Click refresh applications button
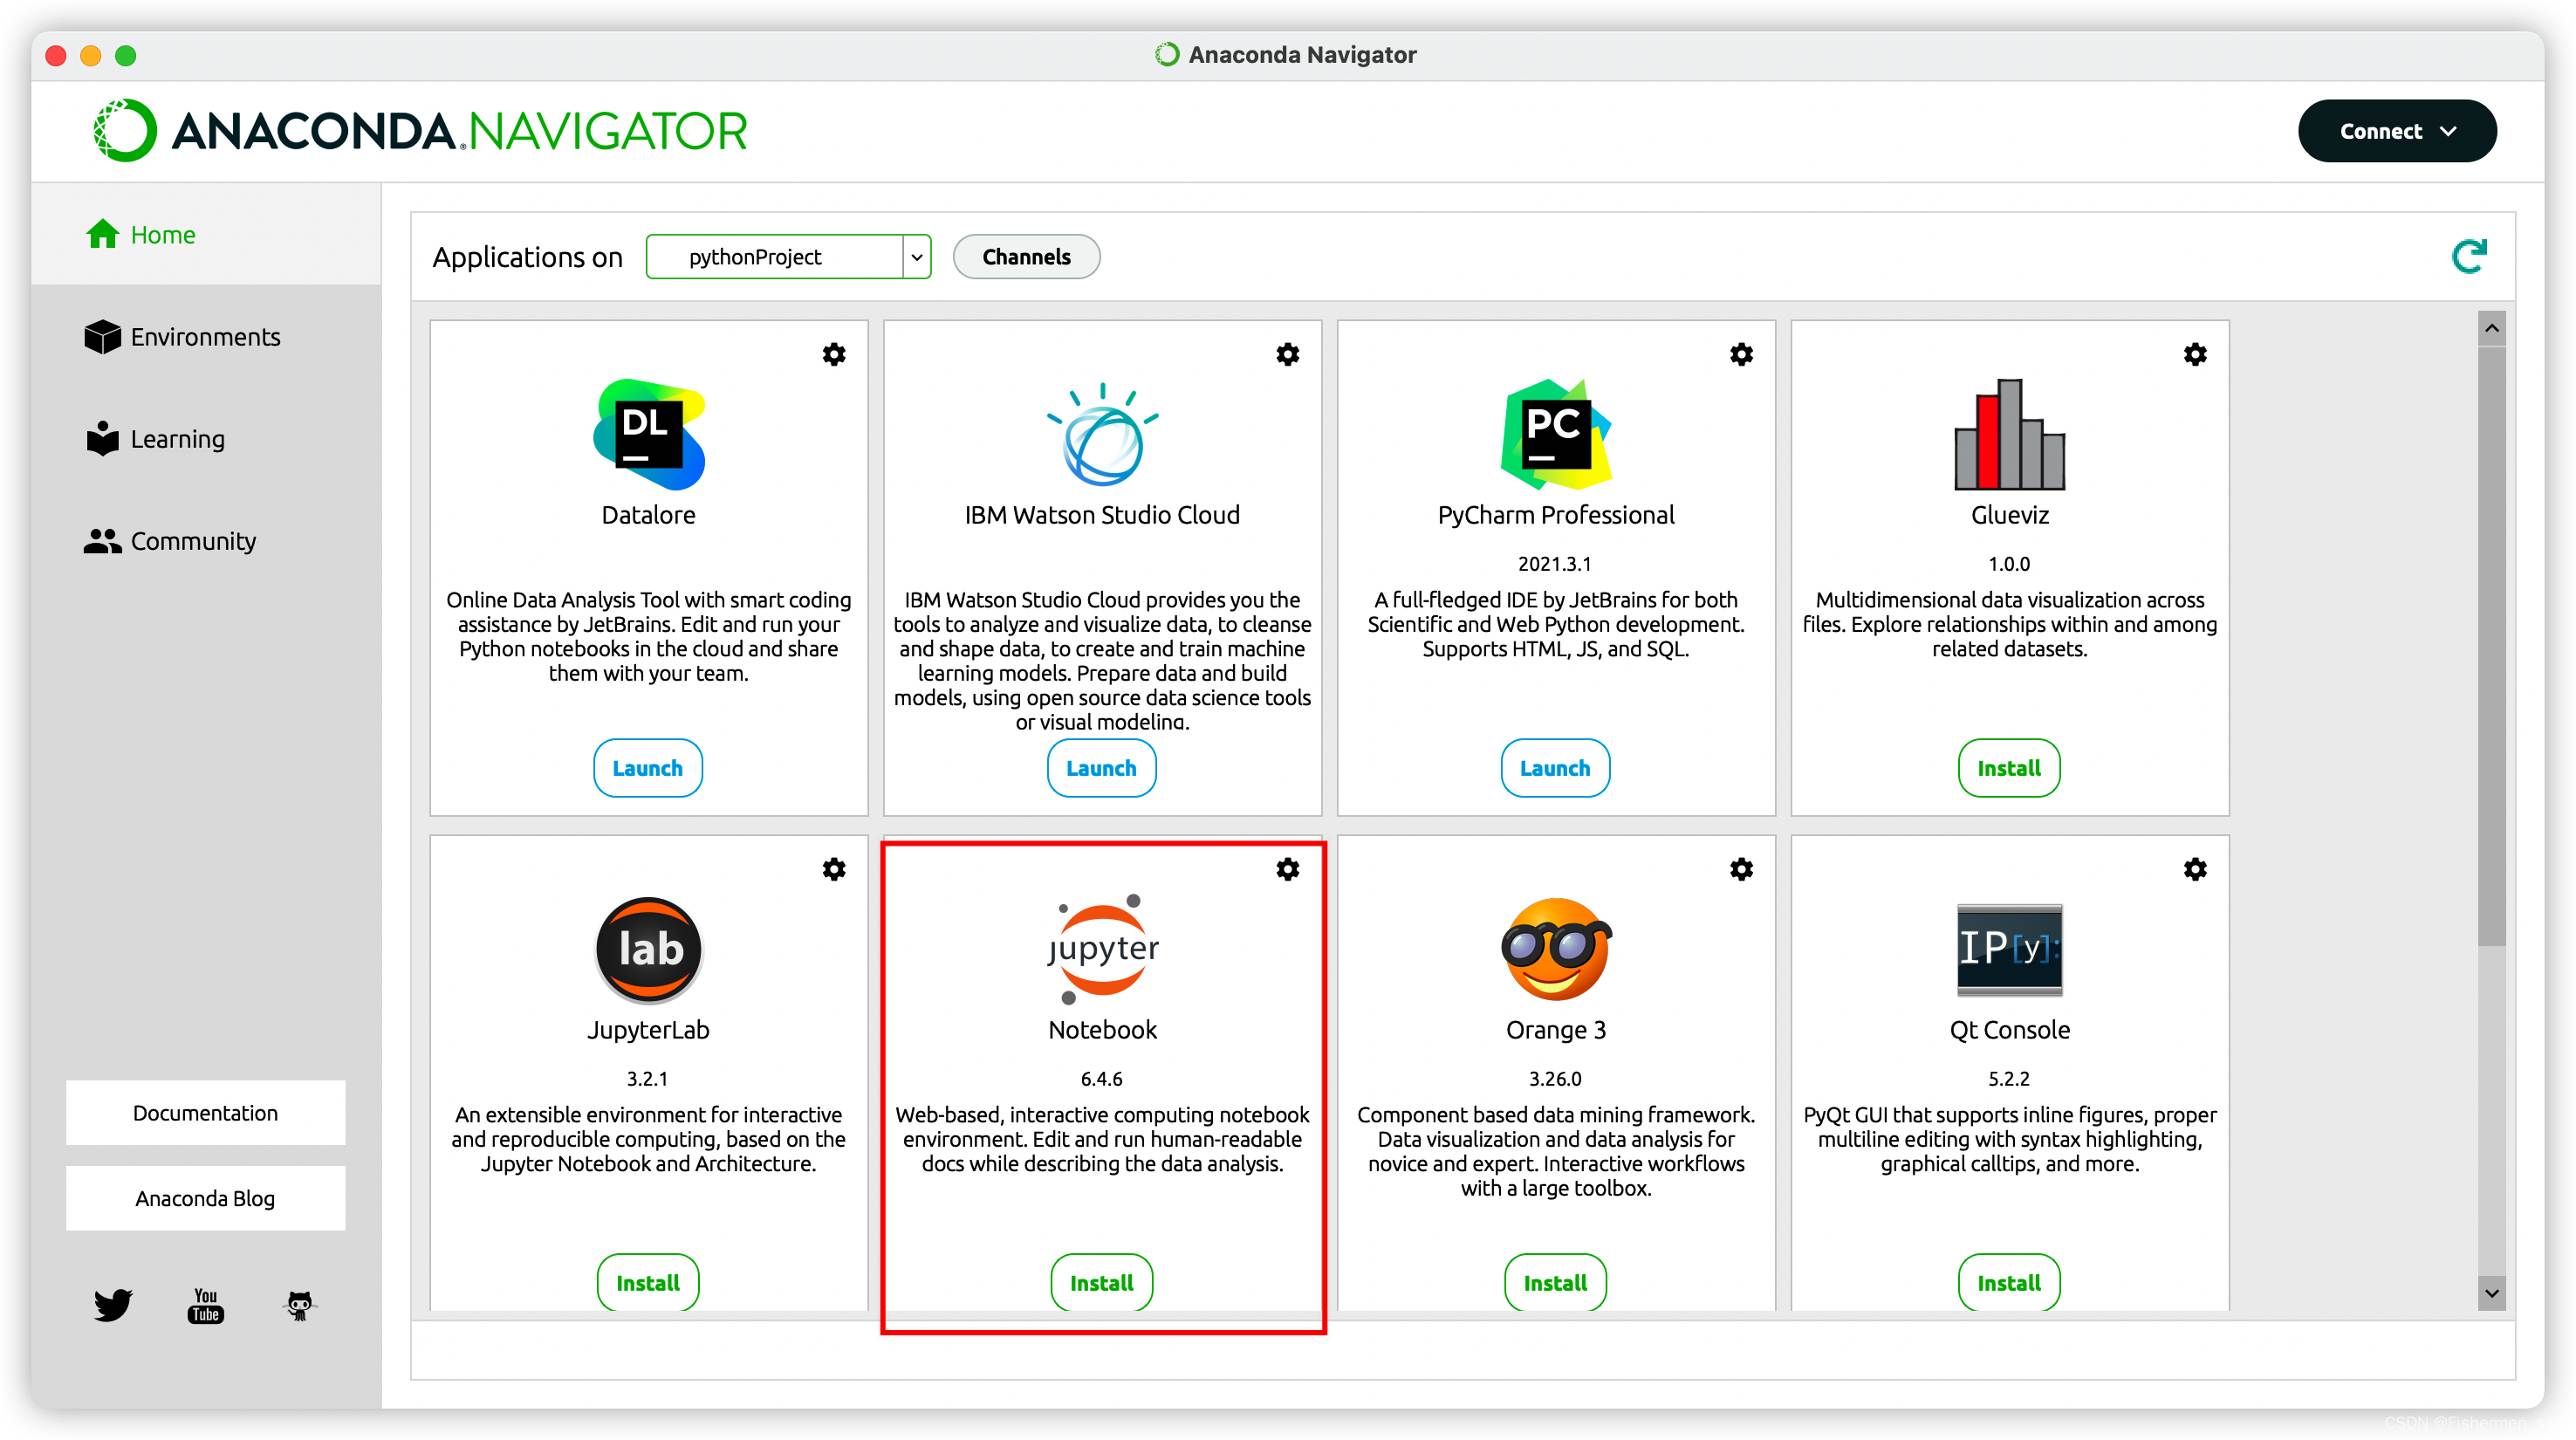 point(2470,257)
